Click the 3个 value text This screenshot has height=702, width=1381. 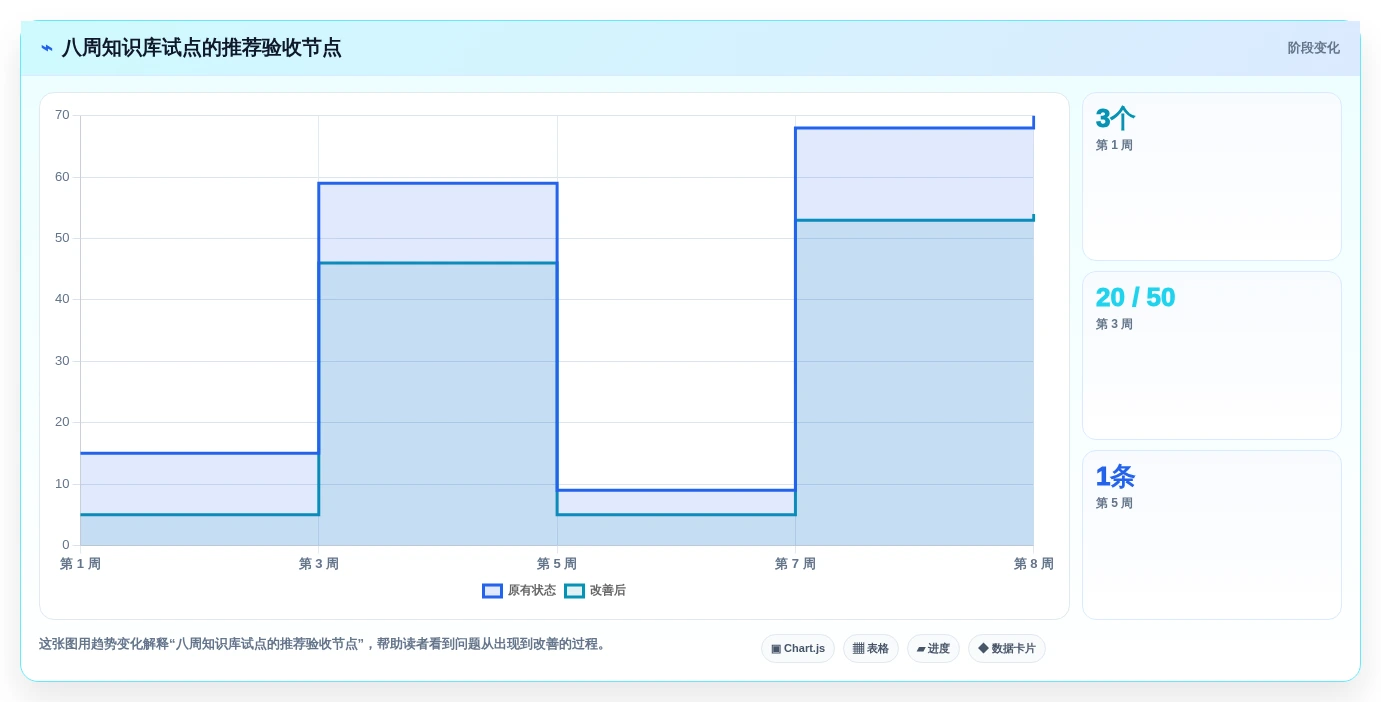tap(1115, 119)
